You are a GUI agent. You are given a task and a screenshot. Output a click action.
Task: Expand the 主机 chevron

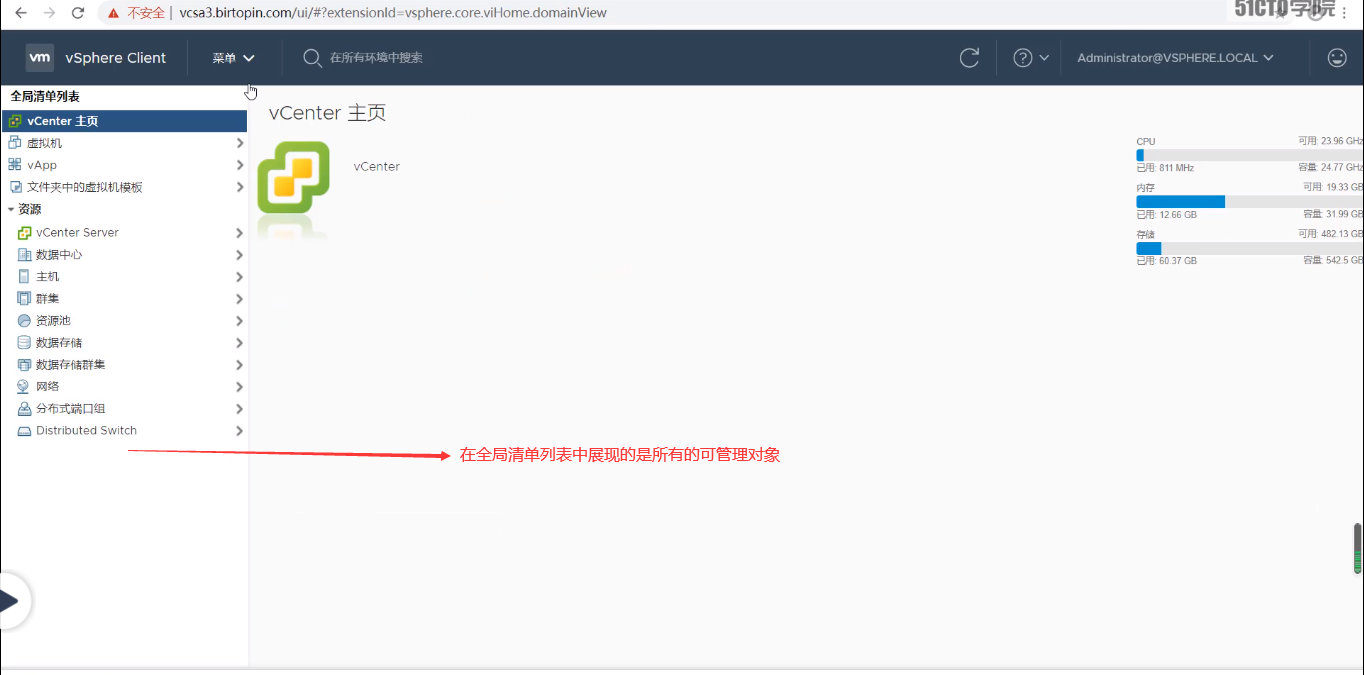pos(239,277)
